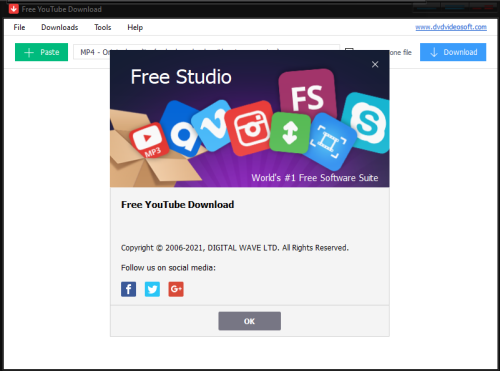500x371 pixels.
Task: Click the Google Plus icon
Action: 176,289
